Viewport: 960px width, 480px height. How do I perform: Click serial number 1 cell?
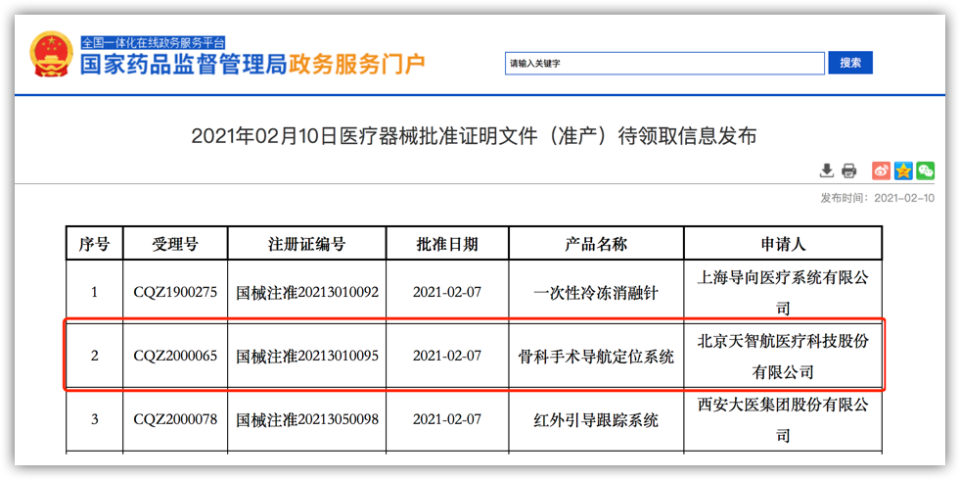tap(94, 292)
